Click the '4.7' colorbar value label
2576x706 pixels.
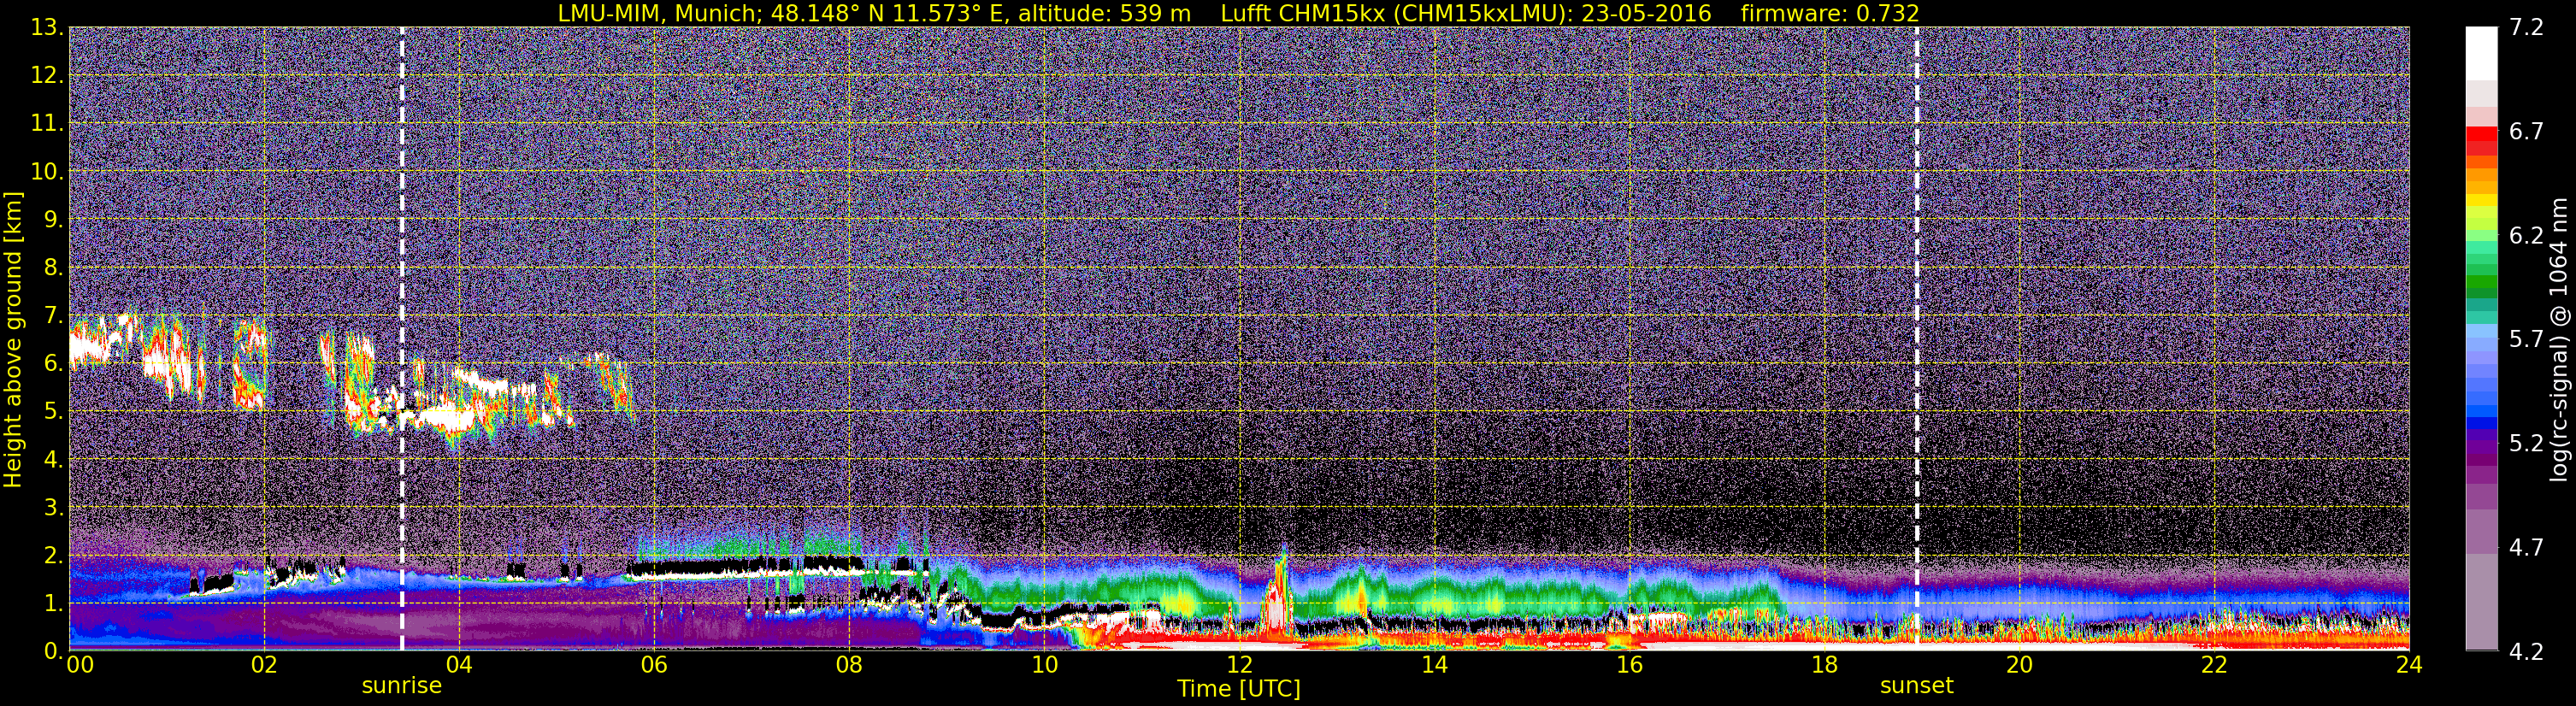pos(2526,548)
